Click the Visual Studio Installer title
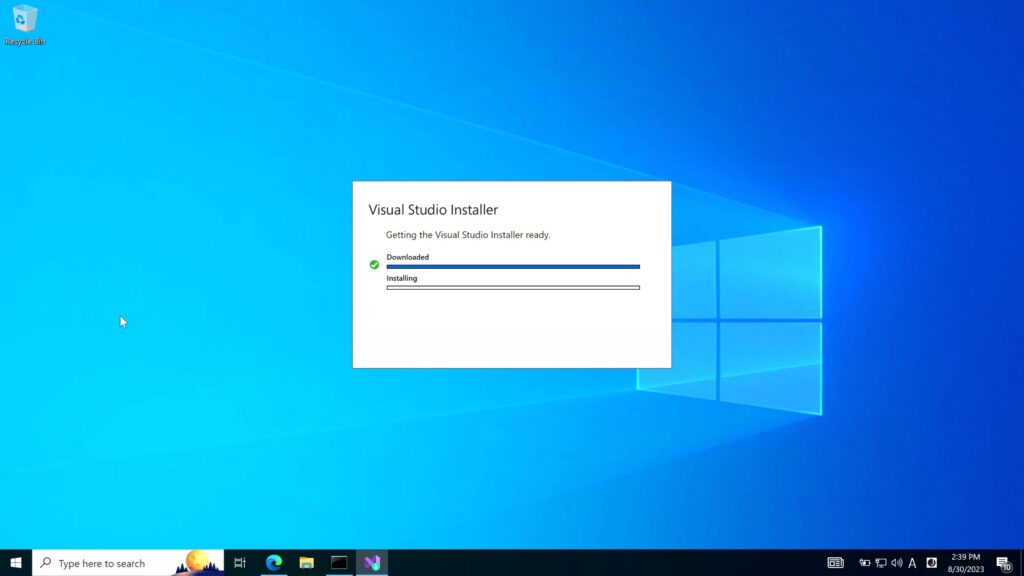This screenshot has width=1024, height=576. pyautogui.click(x=433, y=210)
